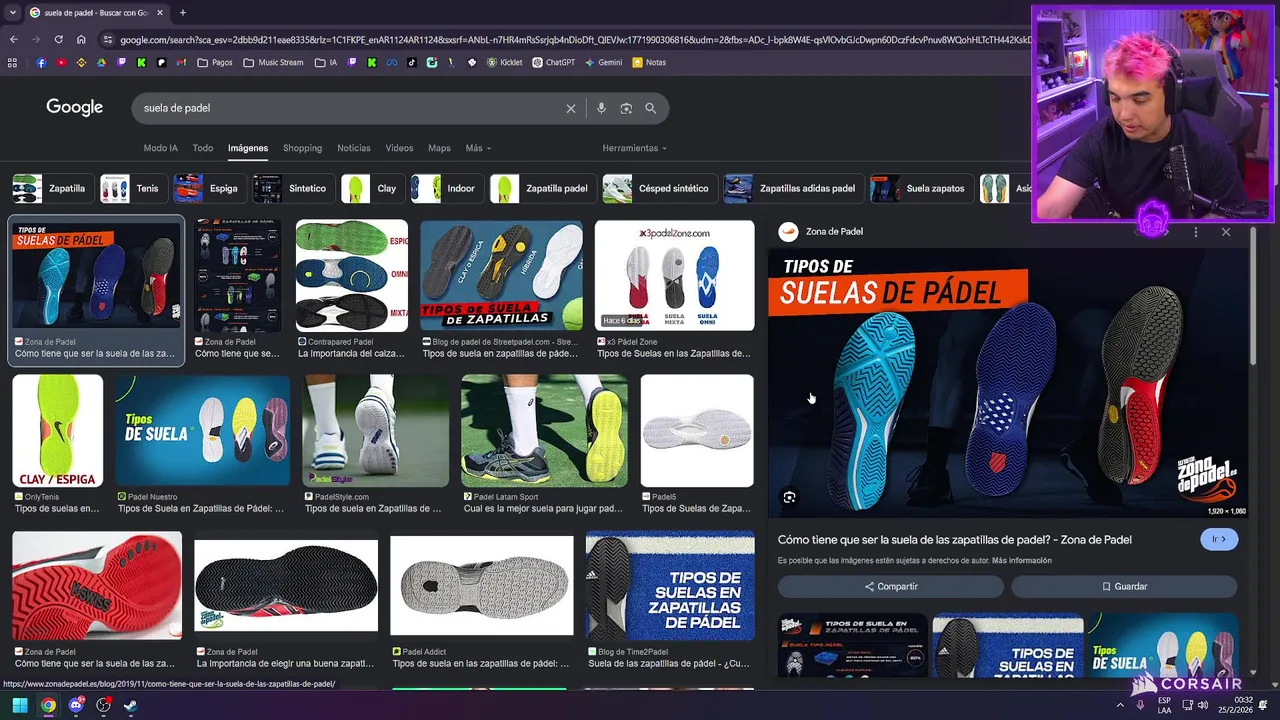Select the Tenis filter chip
The height and width of the screenshot is (720, 1280).
point(133,188)
